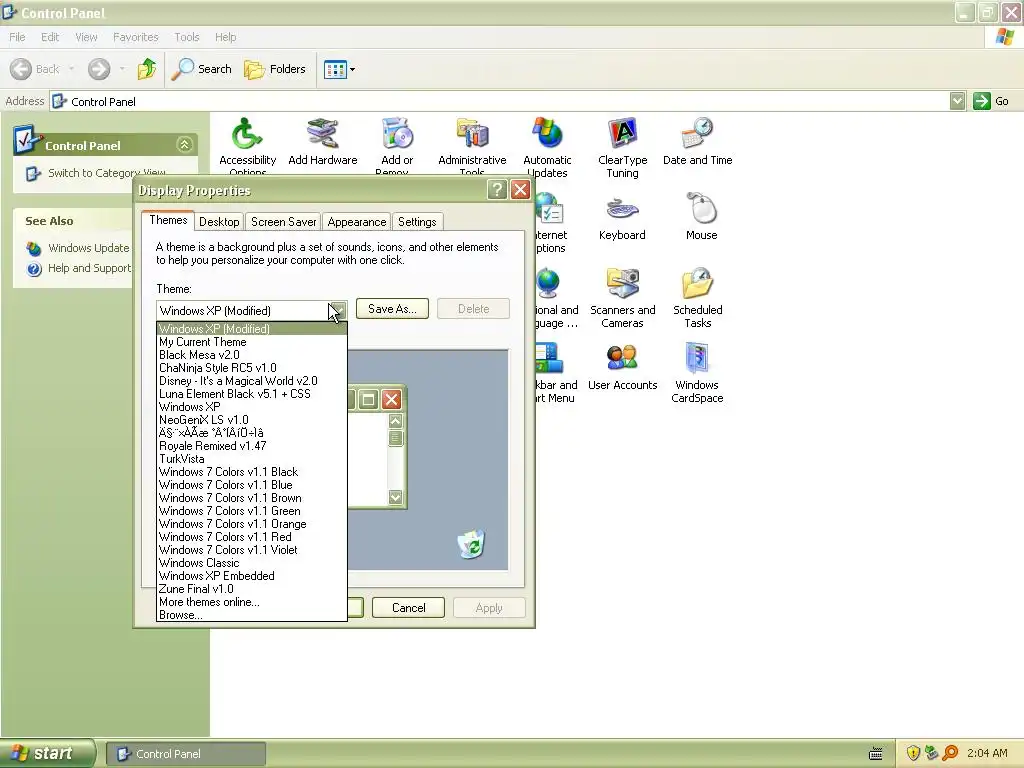
Task: Choose NeoGeniX LS v1.0 theme
Action: point(251,421)
